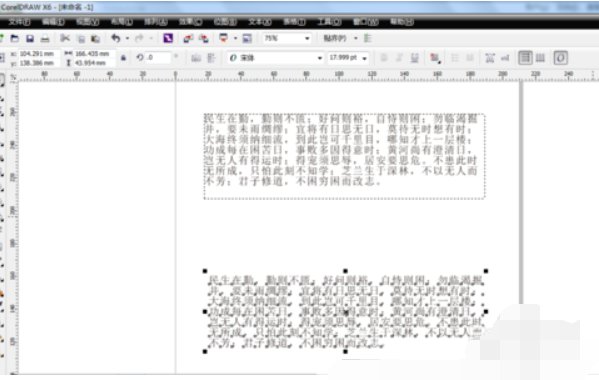Open the 视图(V) View menu
The height and width of the screenshot is (380, 599).
point(87,22)
